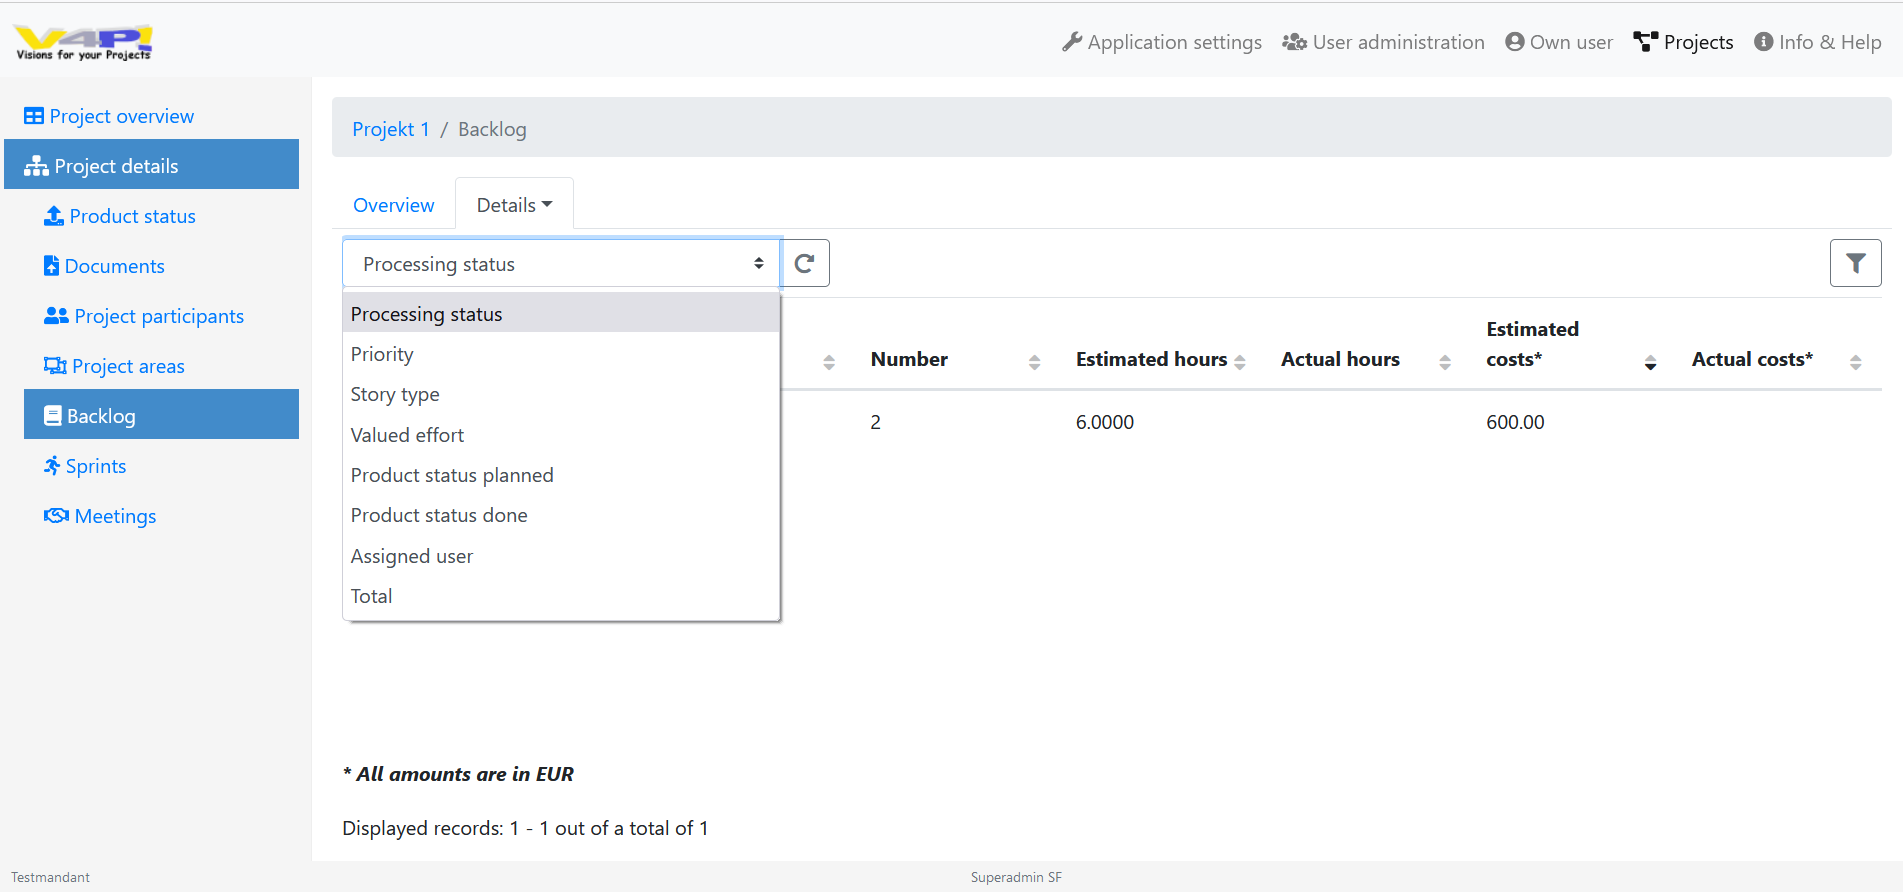Reload the view with the refresh button

pos(805,263)
